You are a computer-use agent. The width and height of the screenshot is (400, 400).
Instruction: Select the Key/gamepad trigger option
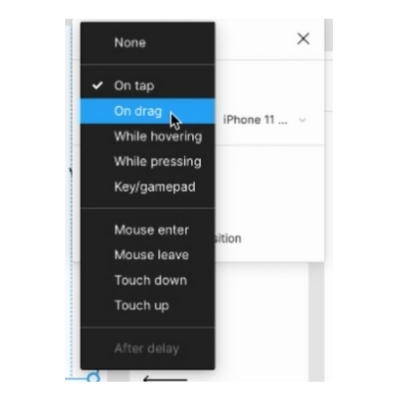148,187
